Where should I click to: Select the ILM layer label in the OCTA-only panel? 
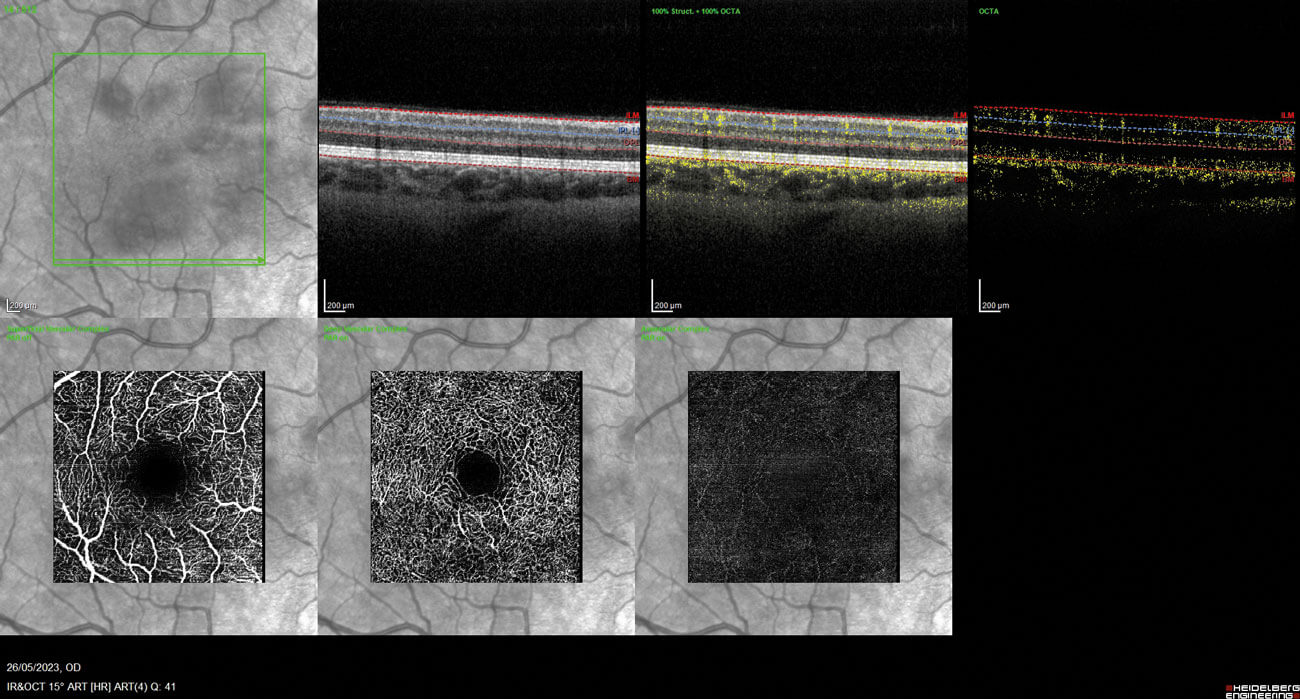coord(1288,116)
